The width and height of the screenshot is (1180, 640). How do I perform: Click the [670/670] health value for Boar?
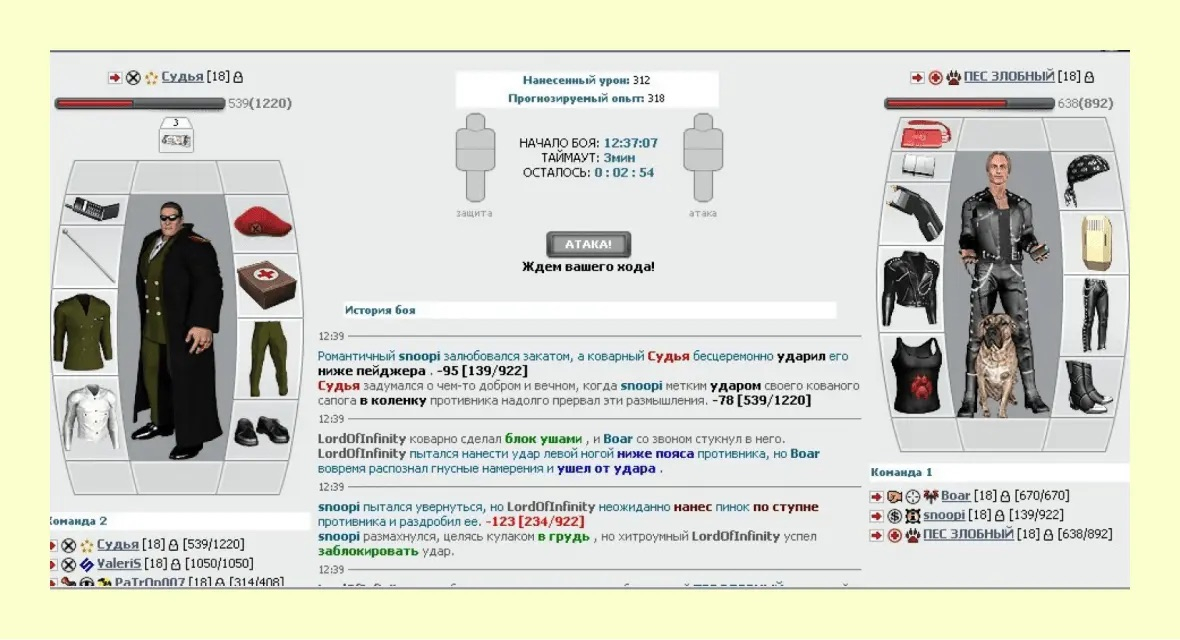tap(1042, 495)
